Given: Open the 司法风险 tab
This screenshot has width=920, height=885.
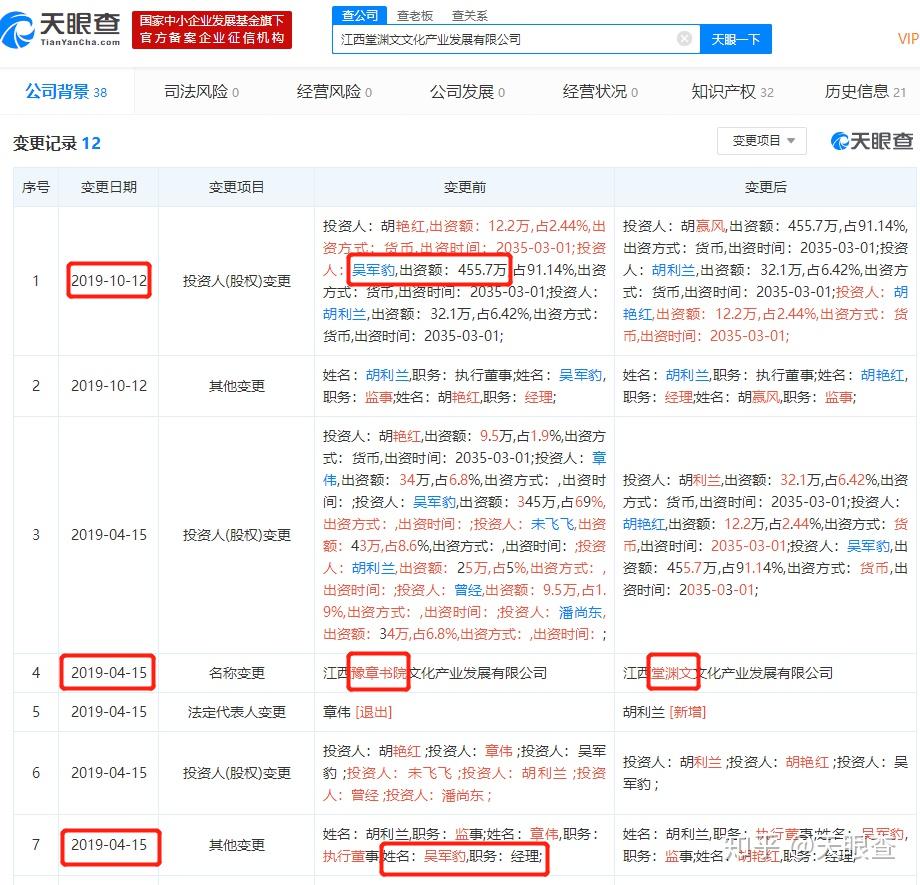Looking at the screenshot, I should tap(196, 91).
